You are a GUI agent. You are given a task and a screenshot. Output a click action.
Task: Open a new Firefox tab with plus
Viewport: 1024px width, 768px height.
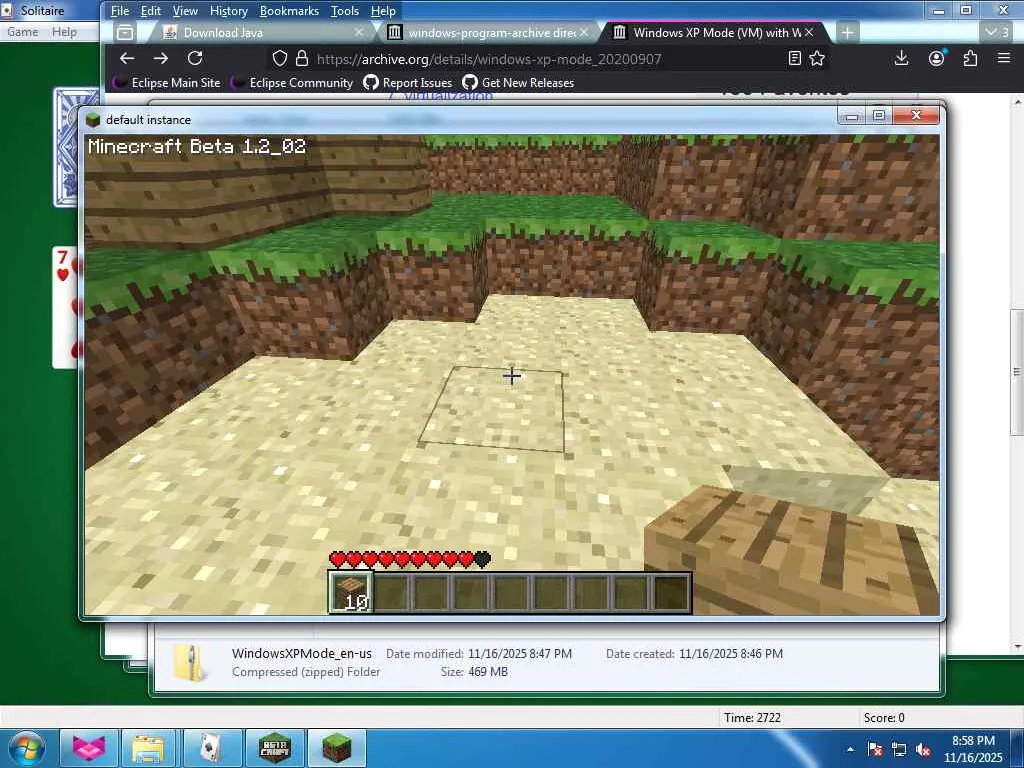pyautogui.click(x=847, y=33)
